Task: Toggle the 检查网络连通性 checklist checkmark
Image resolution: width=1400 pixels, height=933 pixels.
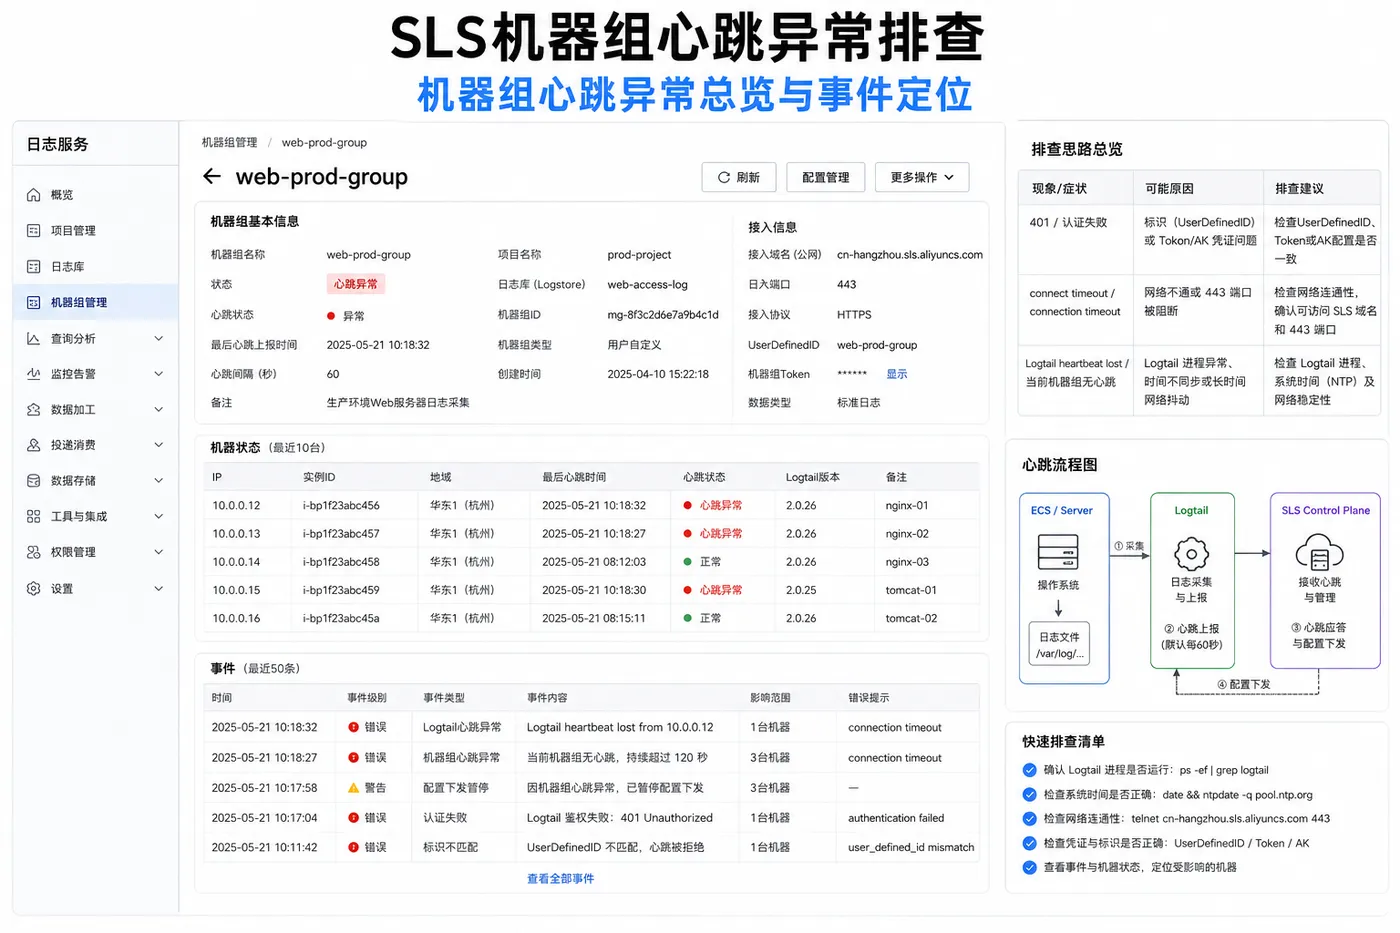Action: point(1029,818)
